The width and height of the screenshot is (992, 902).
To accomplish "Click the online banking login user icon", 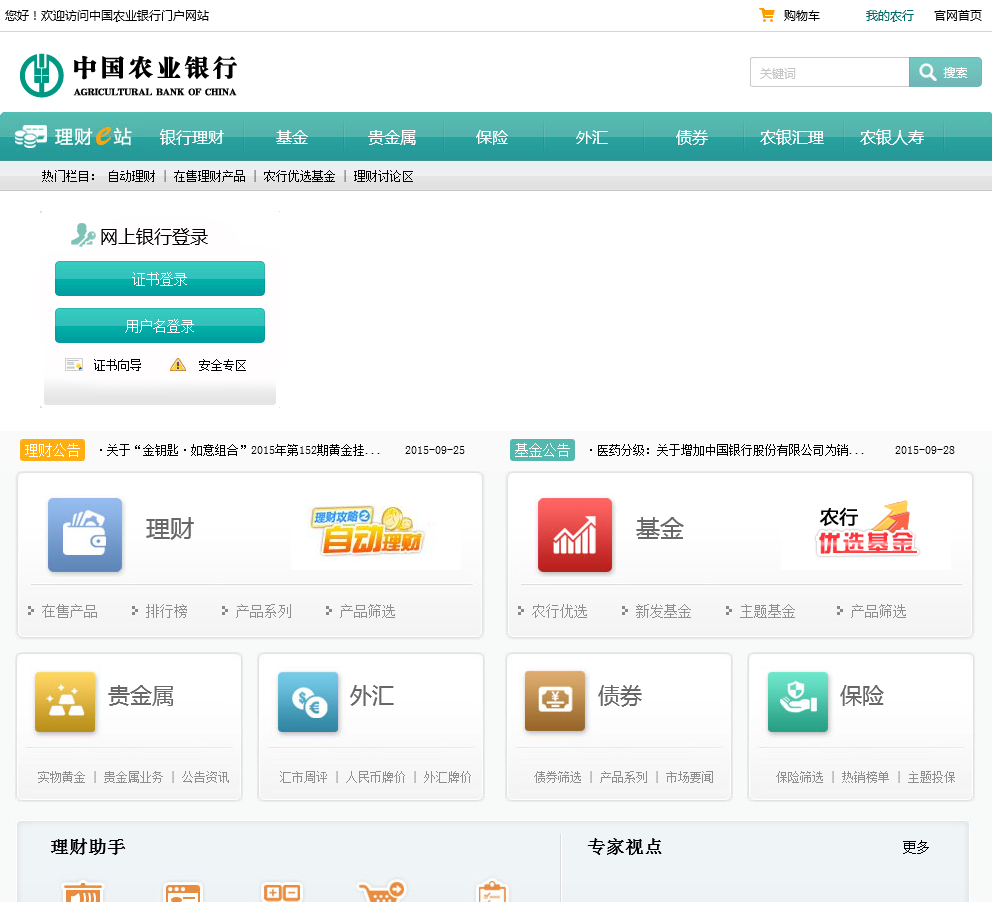I will point(83,235).
